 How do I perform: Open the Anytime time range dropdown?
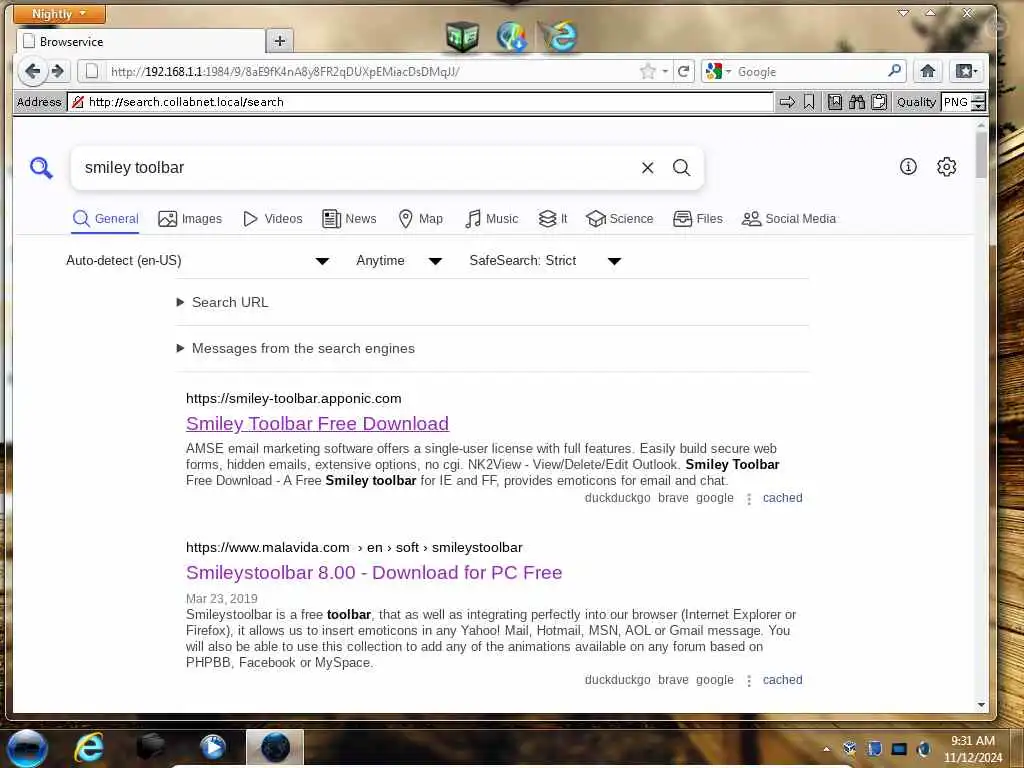point(399,261)
